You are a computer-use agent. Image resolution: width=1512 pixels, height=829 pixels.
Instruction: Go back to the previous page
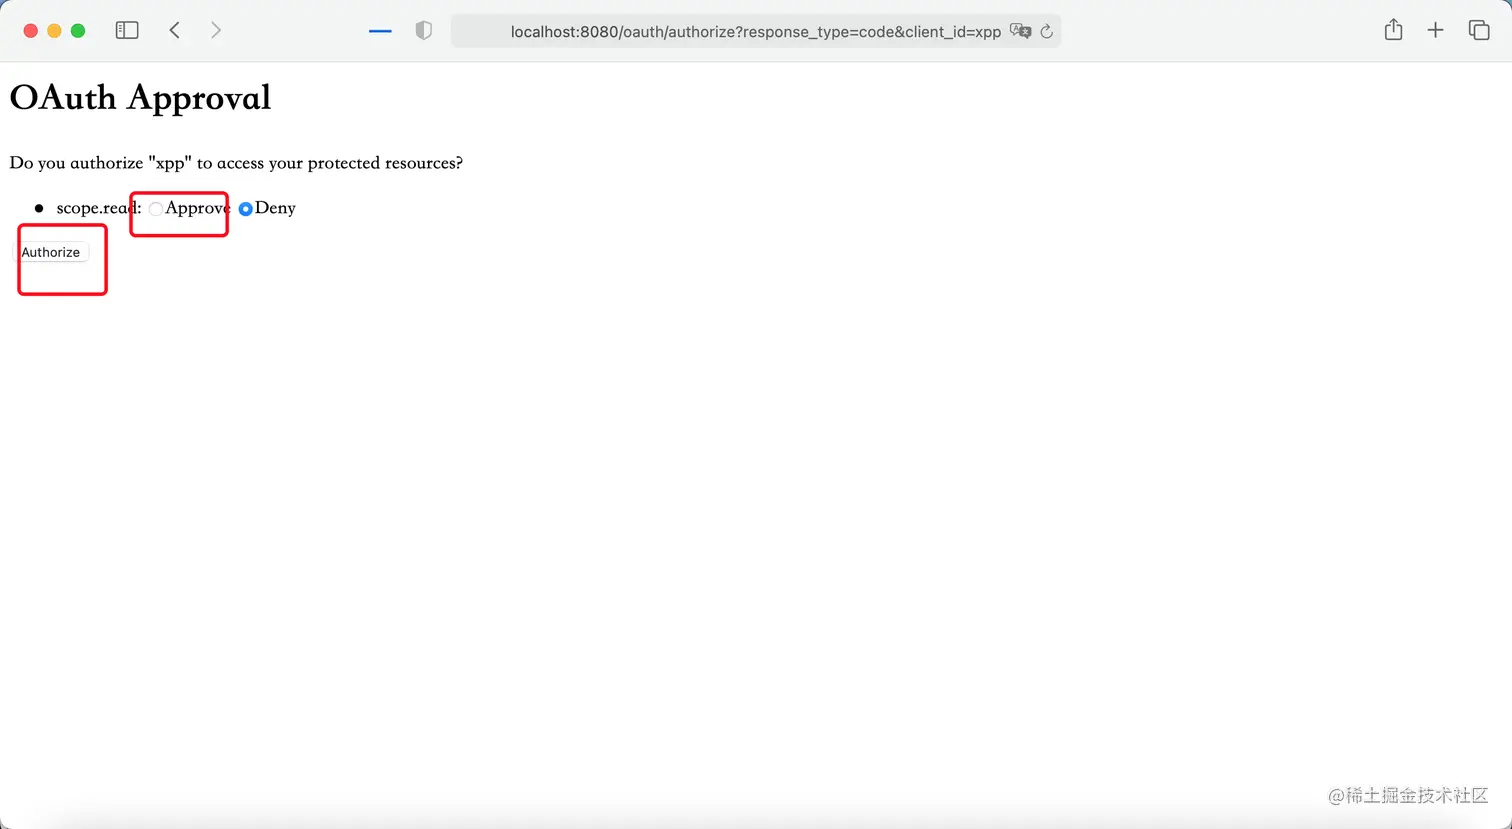pos(175,31)
